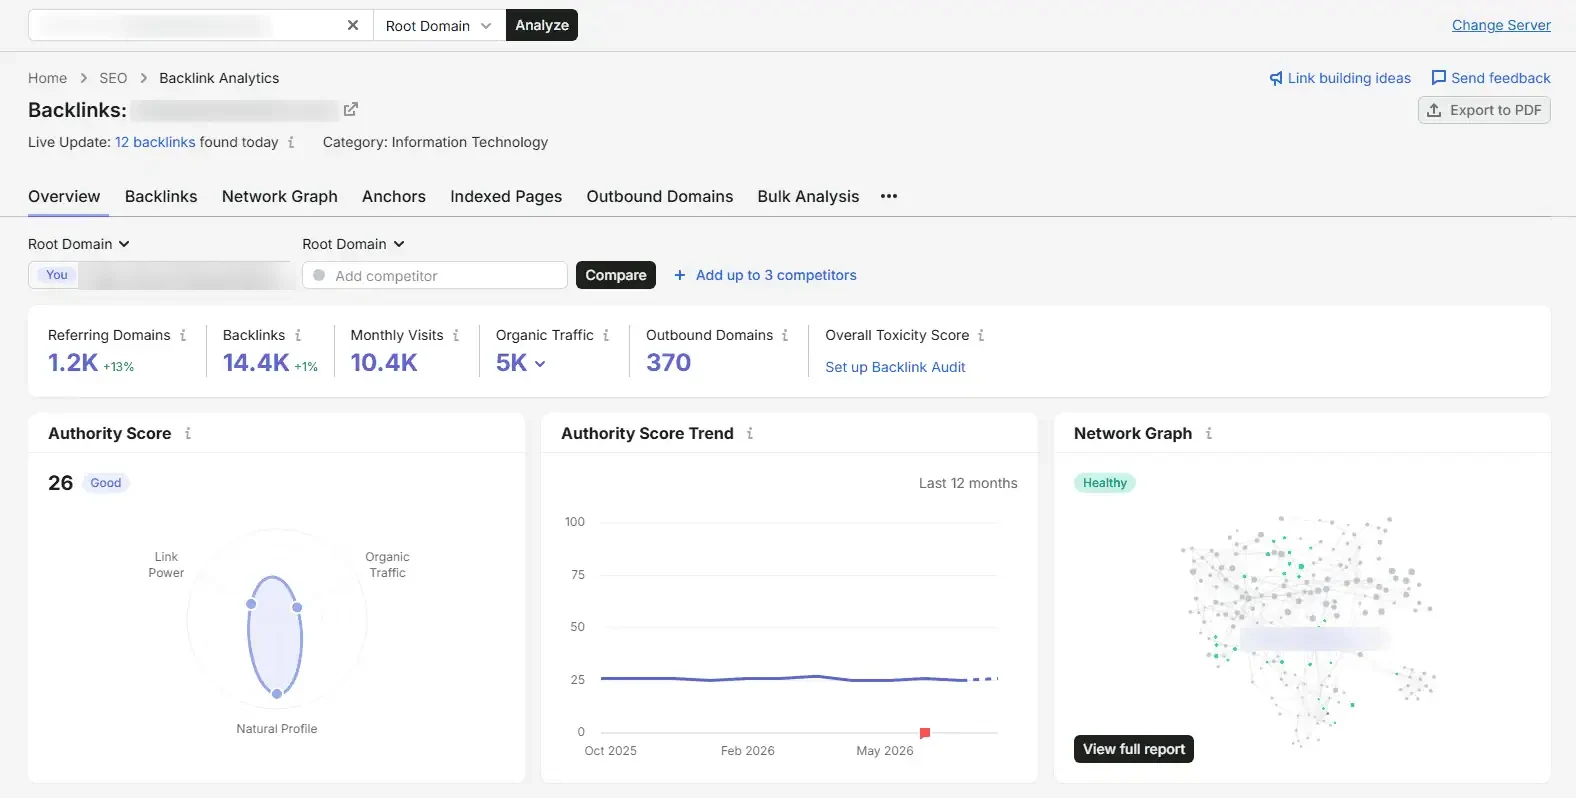Switch to the Backlinks tab
Screen dimensions: 1576x798
(x=161, y=196)
